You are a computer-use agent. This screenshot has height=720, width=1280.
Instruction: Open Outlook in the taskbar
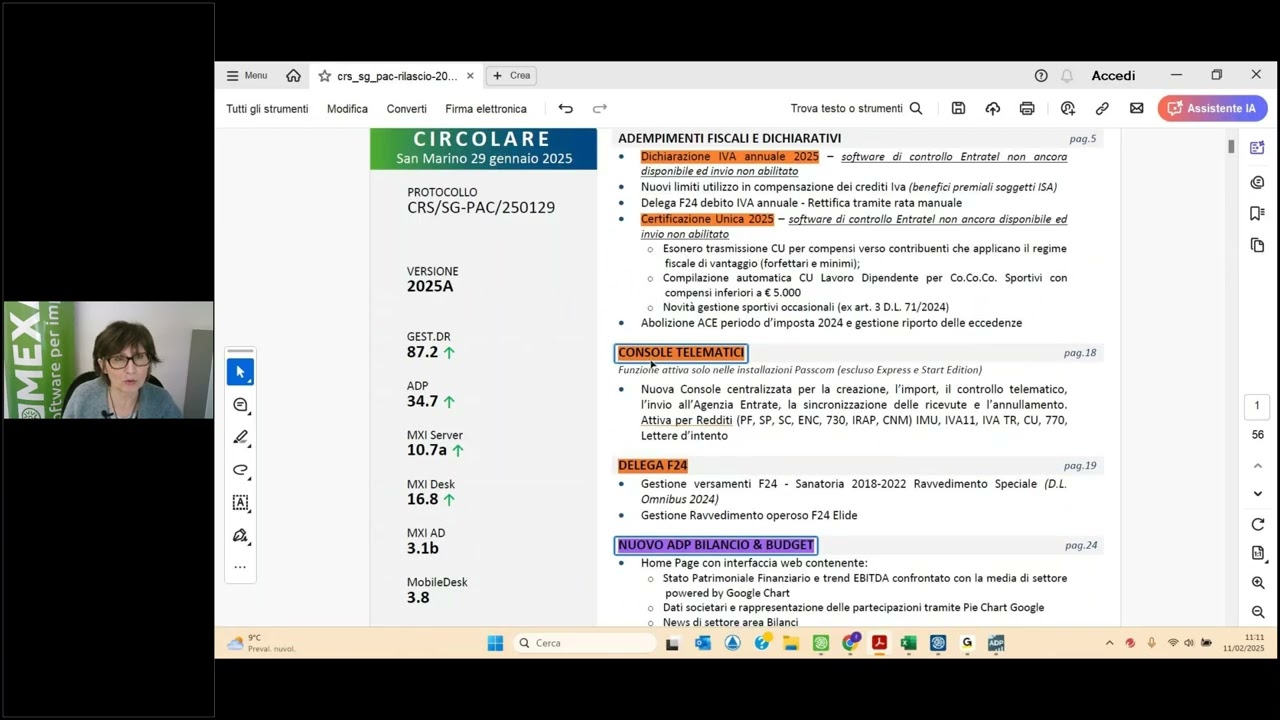point(703,643)
